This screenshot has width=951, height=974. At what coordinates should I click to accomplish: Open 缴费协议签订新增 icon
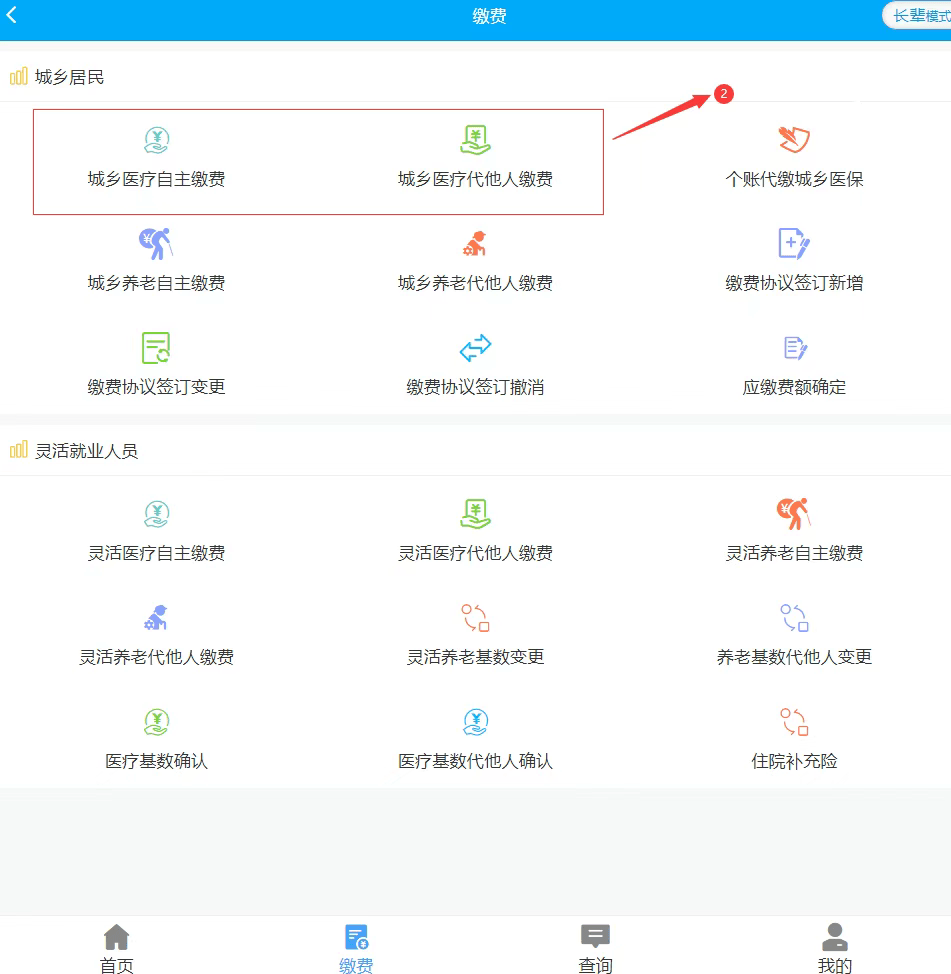[794, 243]
